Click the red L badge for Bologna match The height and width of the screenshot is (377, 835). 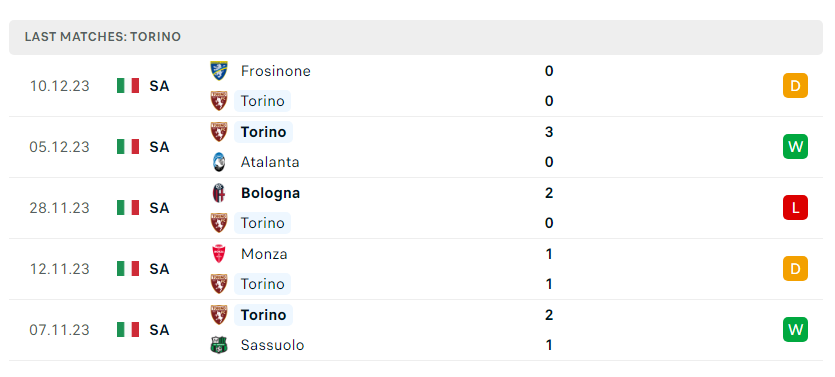(x=795, y=208)
